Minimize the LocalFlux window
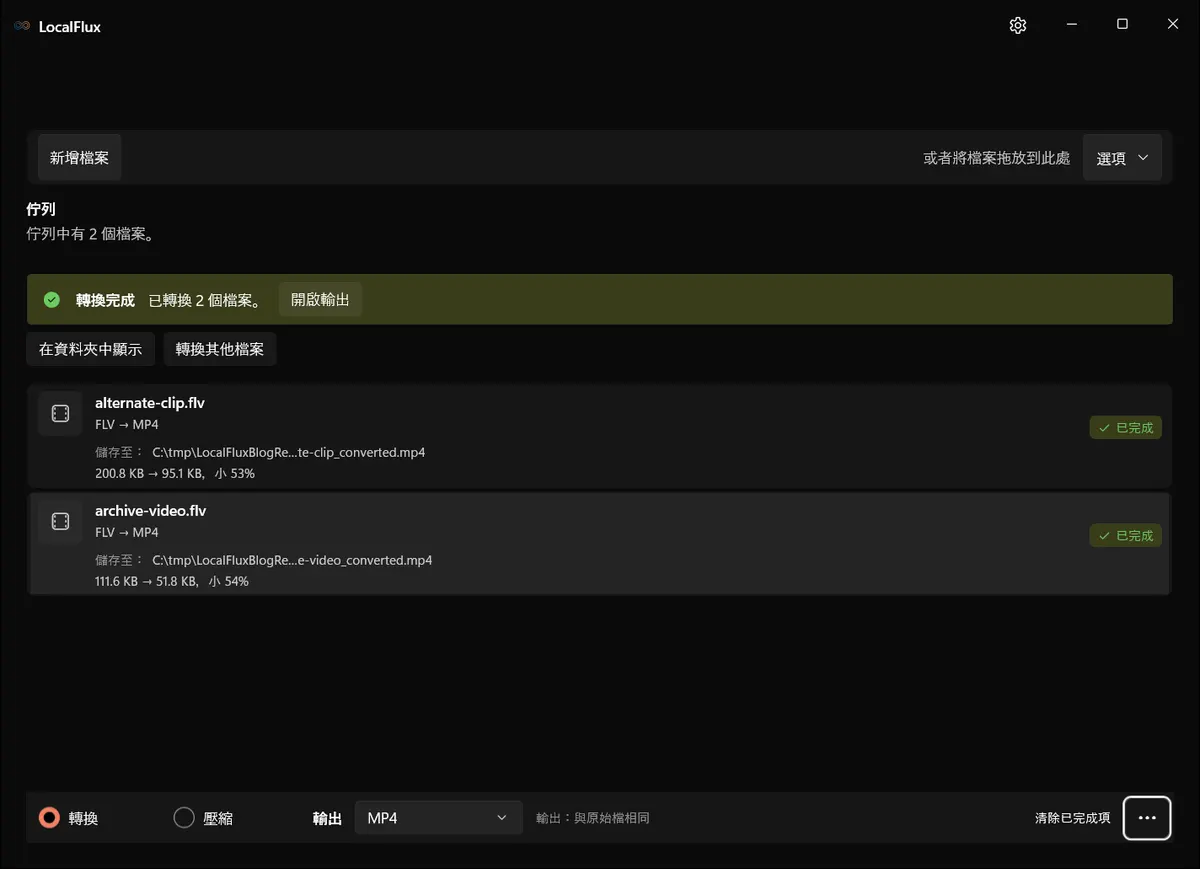This screenshot has height=869, width=1200. tap(1071, 25)
